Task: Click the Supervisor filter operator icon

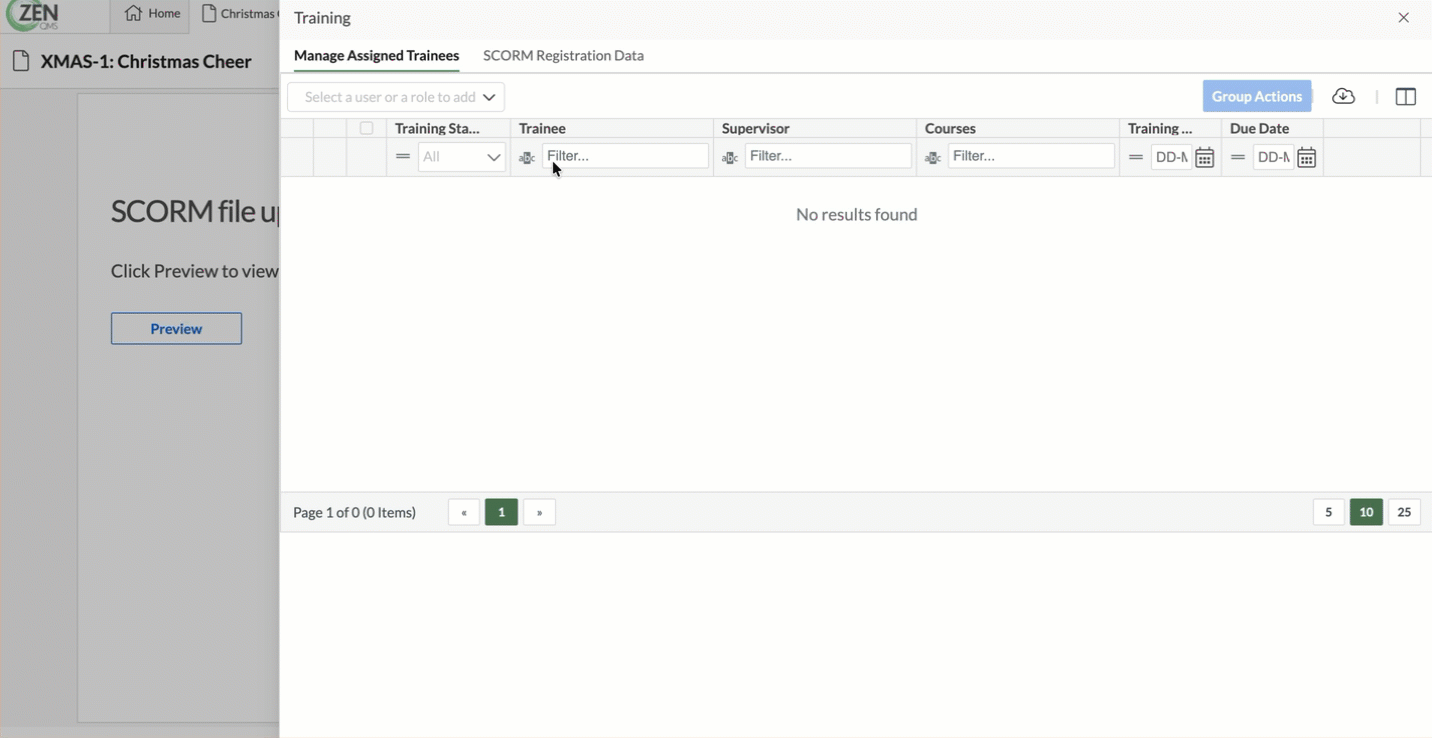Action: [x=730, y=157]
